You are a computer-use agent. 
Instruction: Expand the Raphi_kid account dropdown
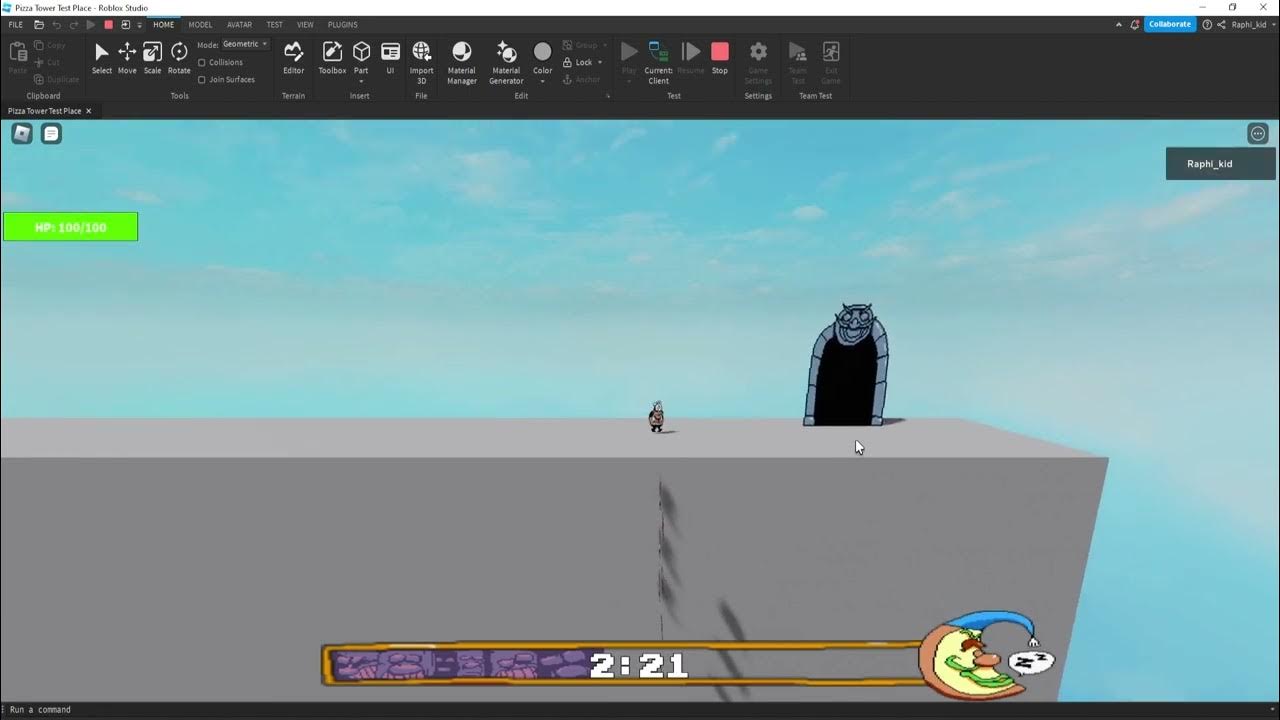[x=1273, y=24]
